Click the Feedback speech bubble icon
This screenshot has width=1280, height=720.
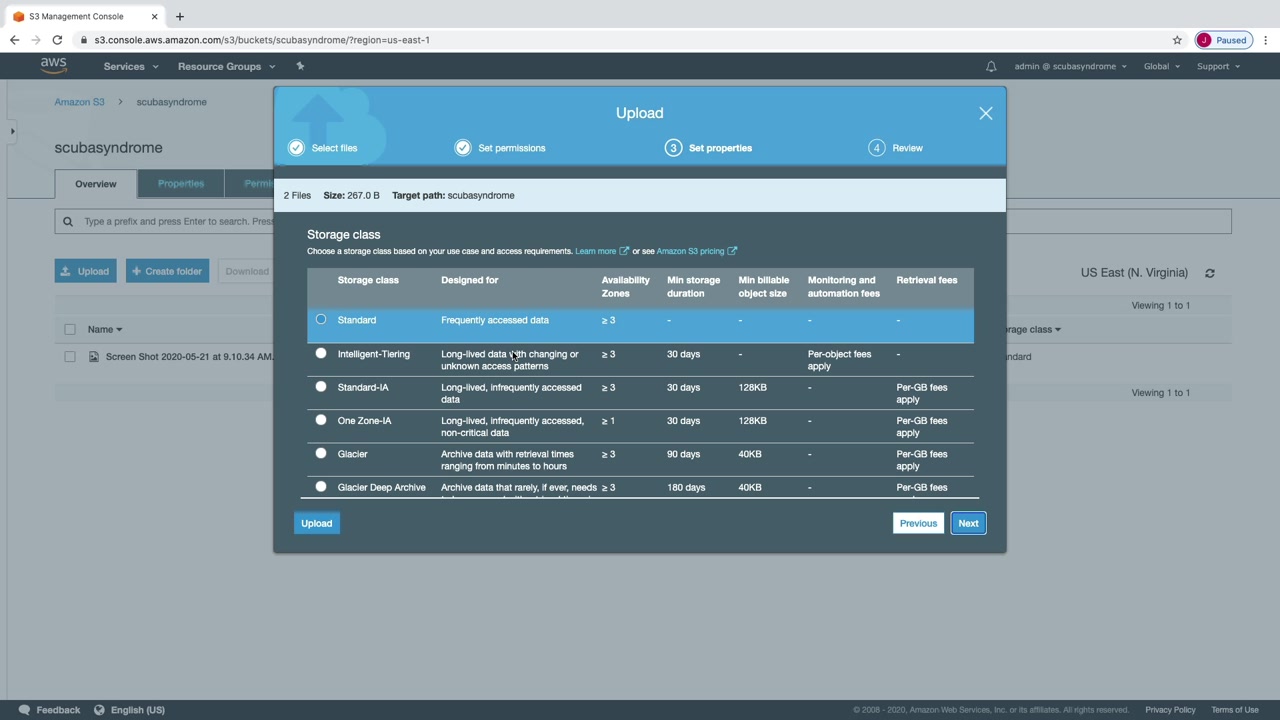pos(24,710)
